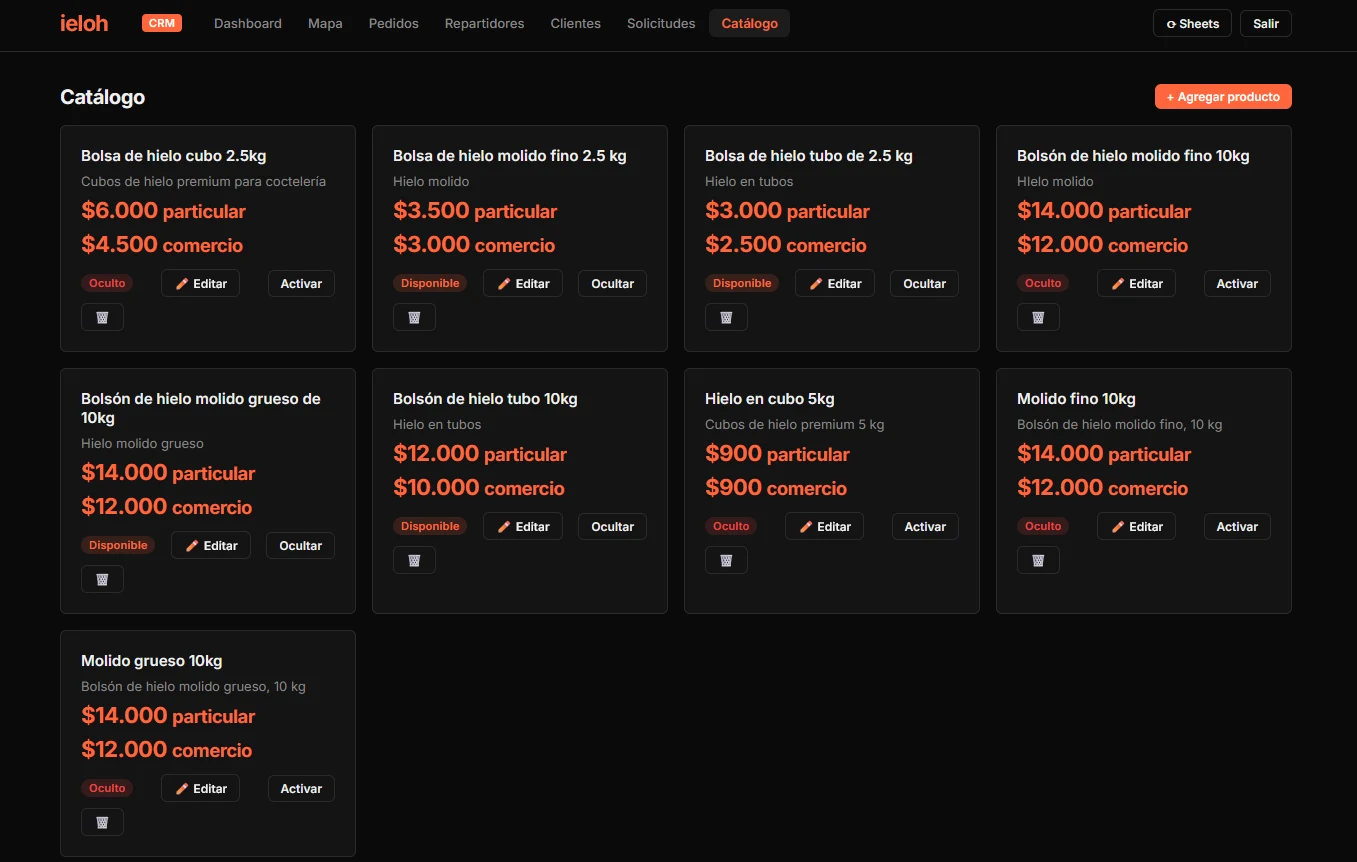Click the Agregar producto button
This screenshot has width=1357, height=862.
(x=1223, y=96)
